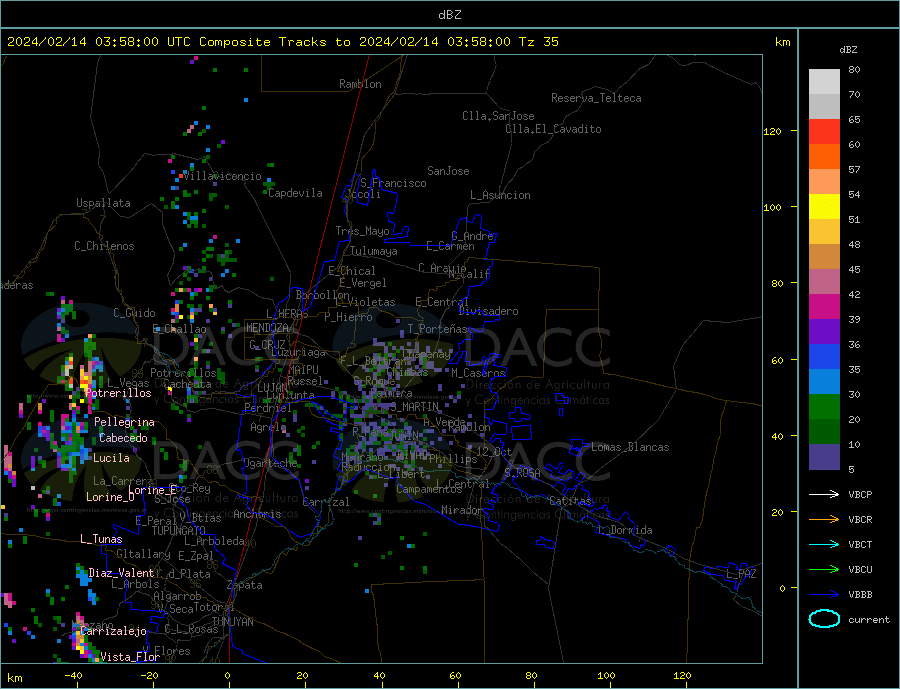Click the 120 tick on the vertical km axis
Screen dimensions: 900x689
coord(772,131)
